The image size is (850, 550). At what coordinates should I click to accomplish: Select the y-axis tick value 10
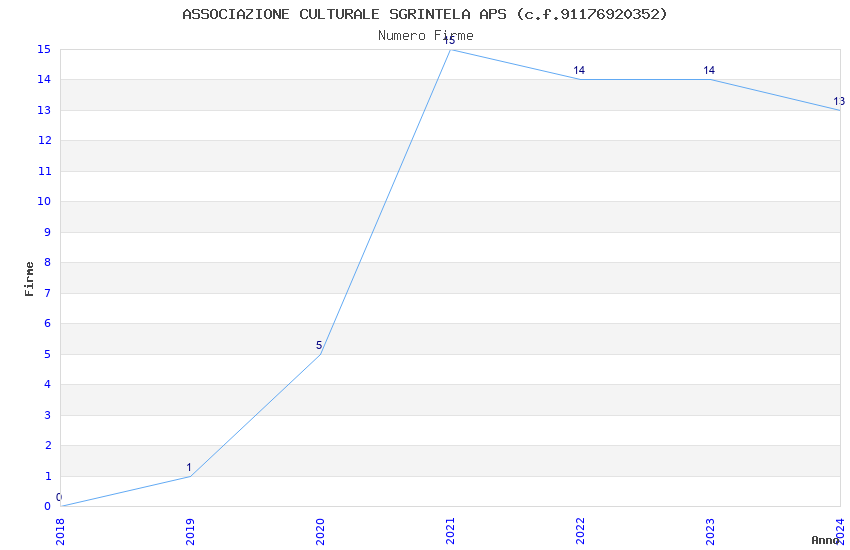point(44,202)
